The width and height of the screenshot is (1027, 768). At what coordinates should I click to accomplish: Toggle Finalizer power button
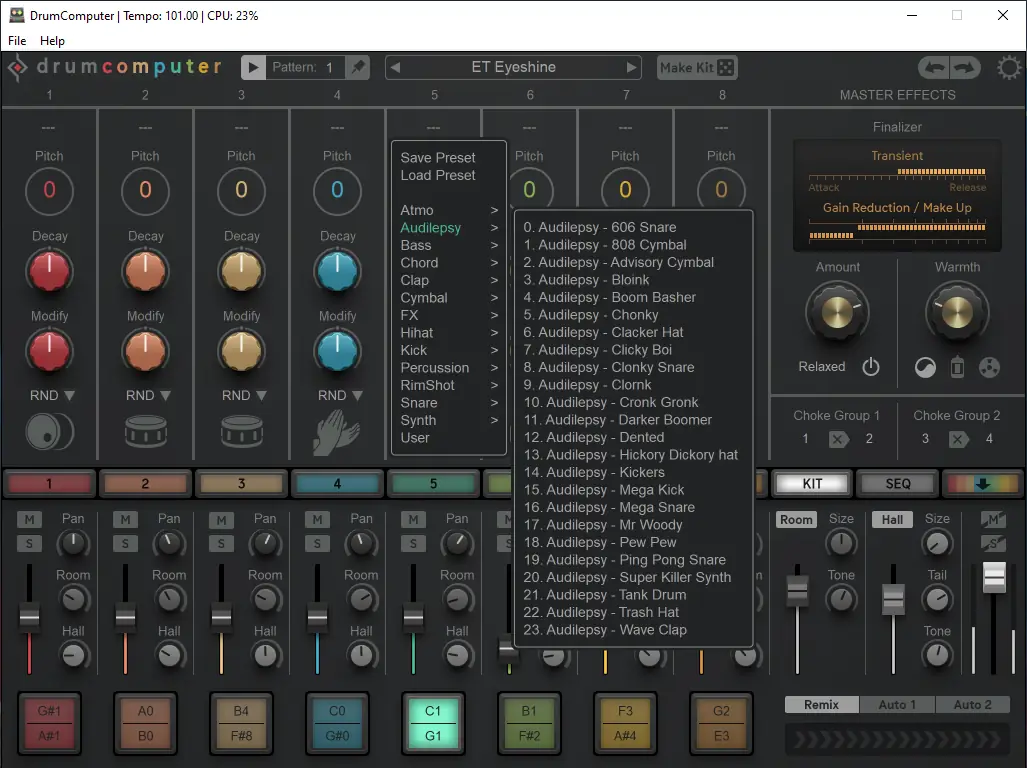coord(870,367)
